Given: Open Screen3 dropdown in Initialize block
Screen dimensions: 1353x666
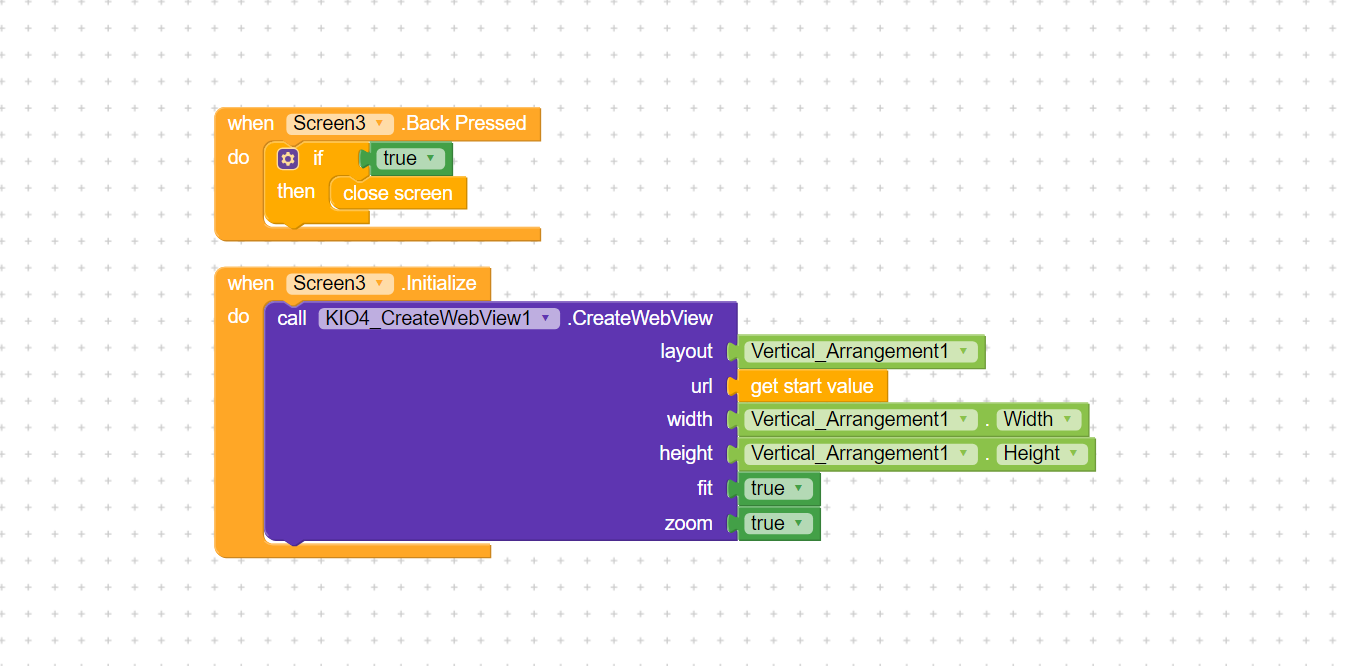Looking at the screenshot, I should 340,284.
